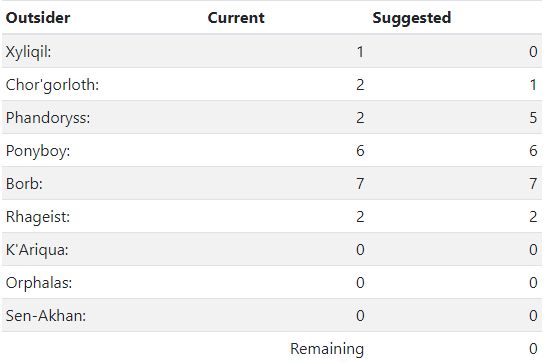This screenshot has width=546, height=363.
Task: Click Rhageist current value 2
Action: point(360,217)
